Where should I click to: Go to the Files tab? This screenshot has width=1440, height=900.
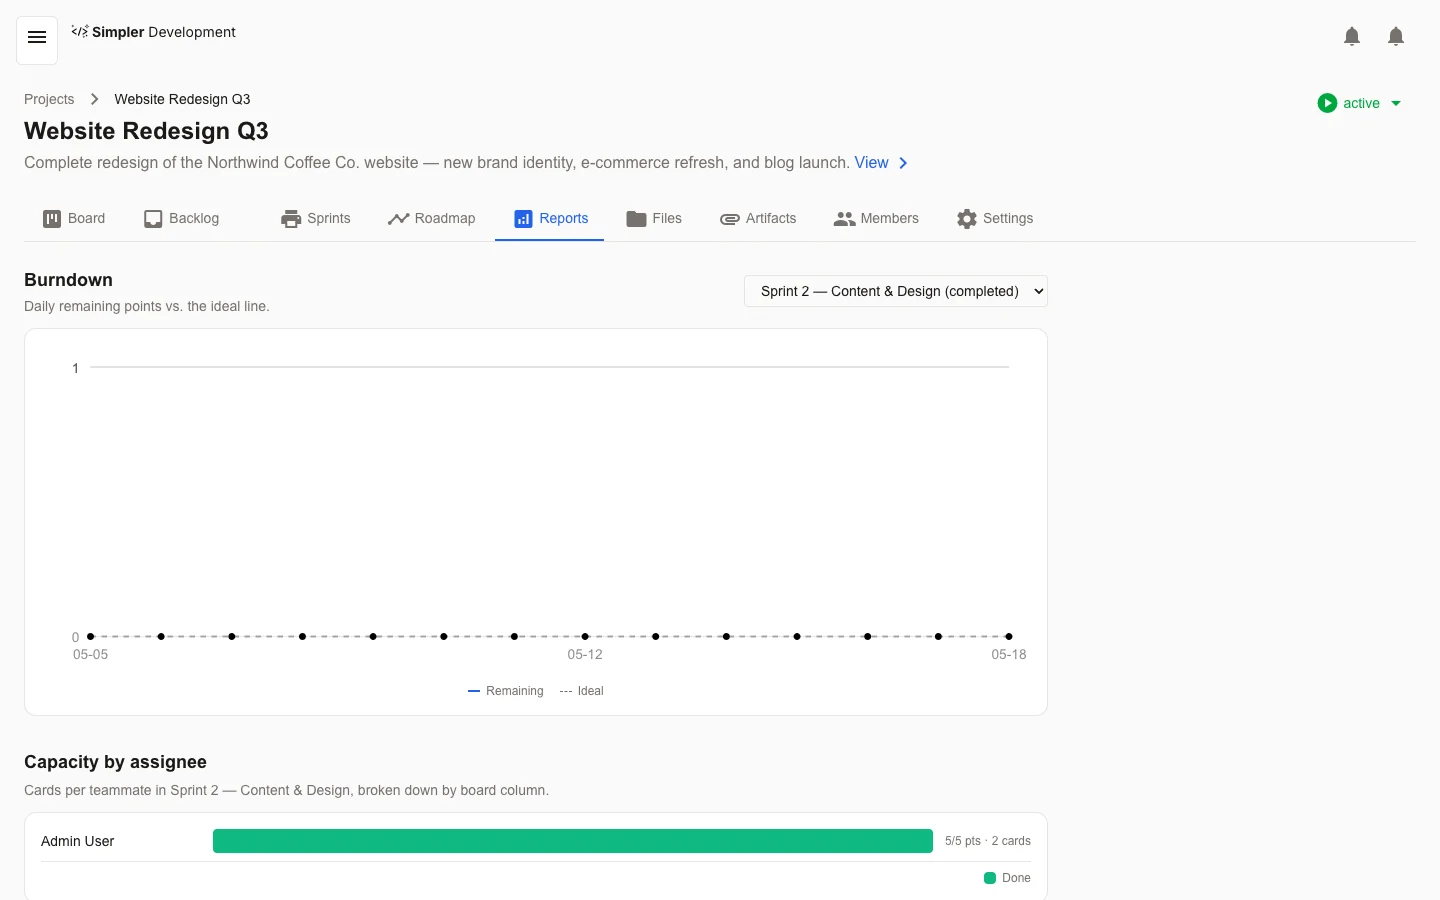click(x=654, y=219)
